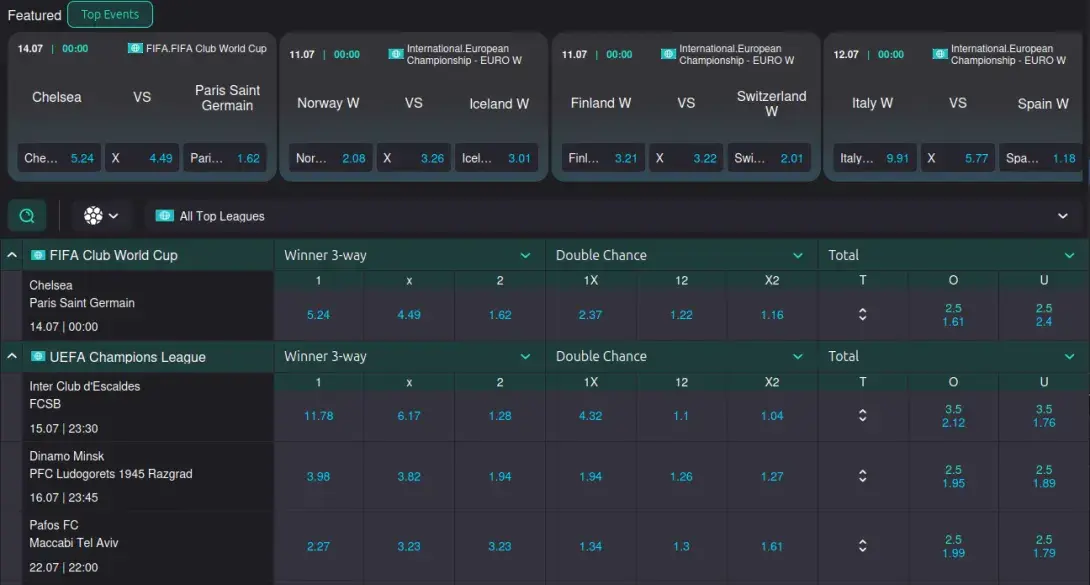
Task: Switch to the Featured tab
Action: [x=34, y=15]
